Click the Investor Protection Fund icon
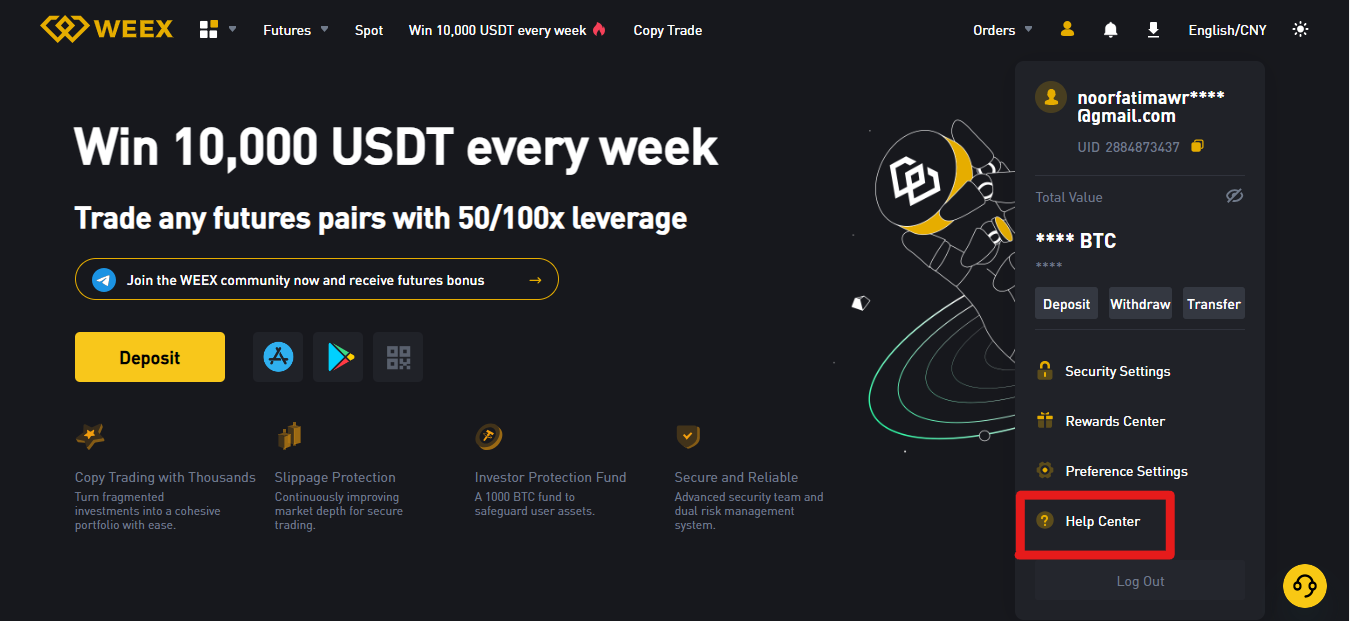The image size is (1350, 621). (489, 436)
